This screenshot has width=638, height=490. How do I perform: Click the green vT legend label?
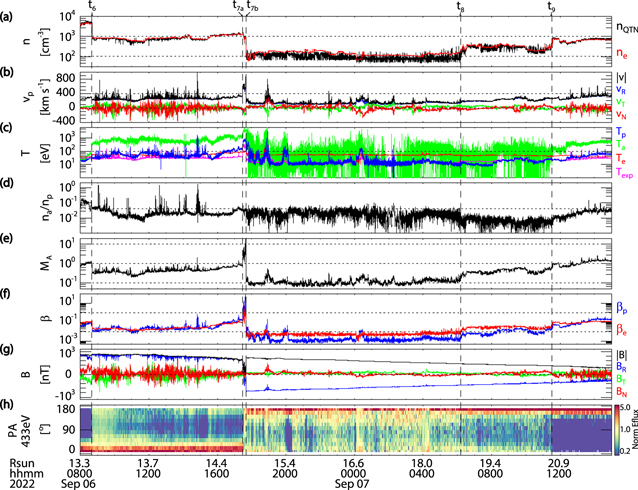point(621,102)
